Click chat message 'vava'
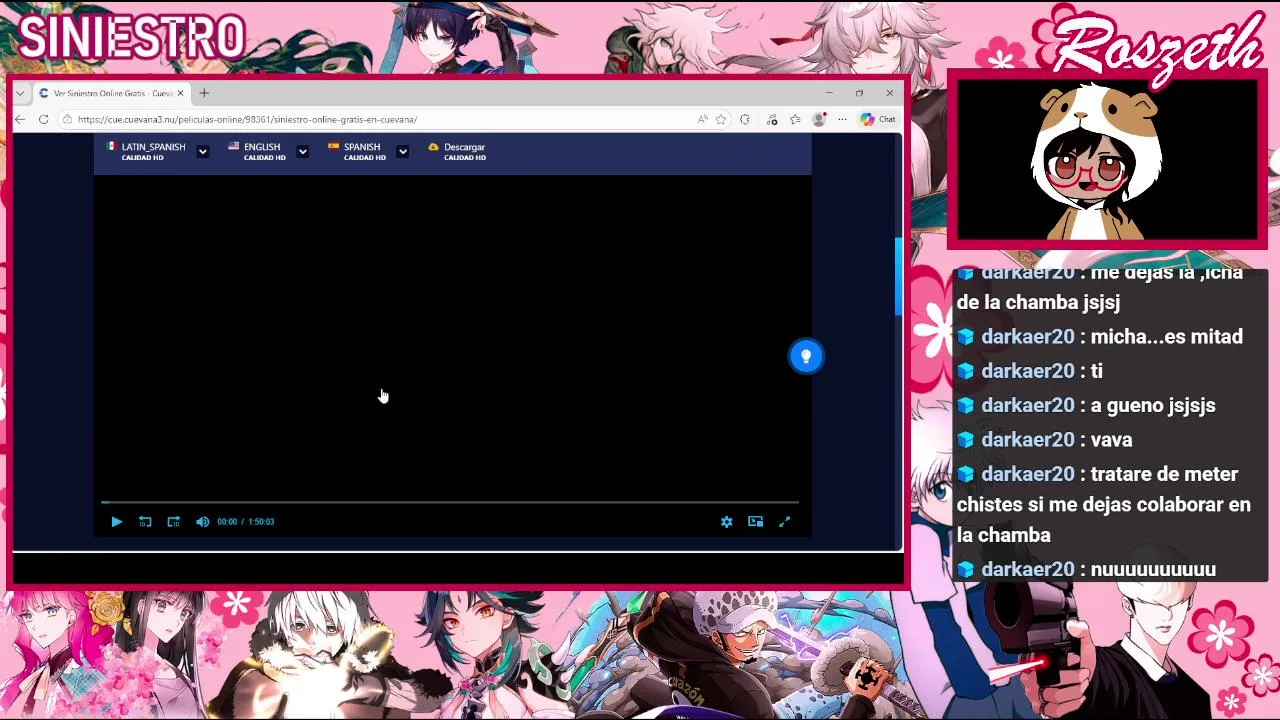 click(x=1111, y=439)
